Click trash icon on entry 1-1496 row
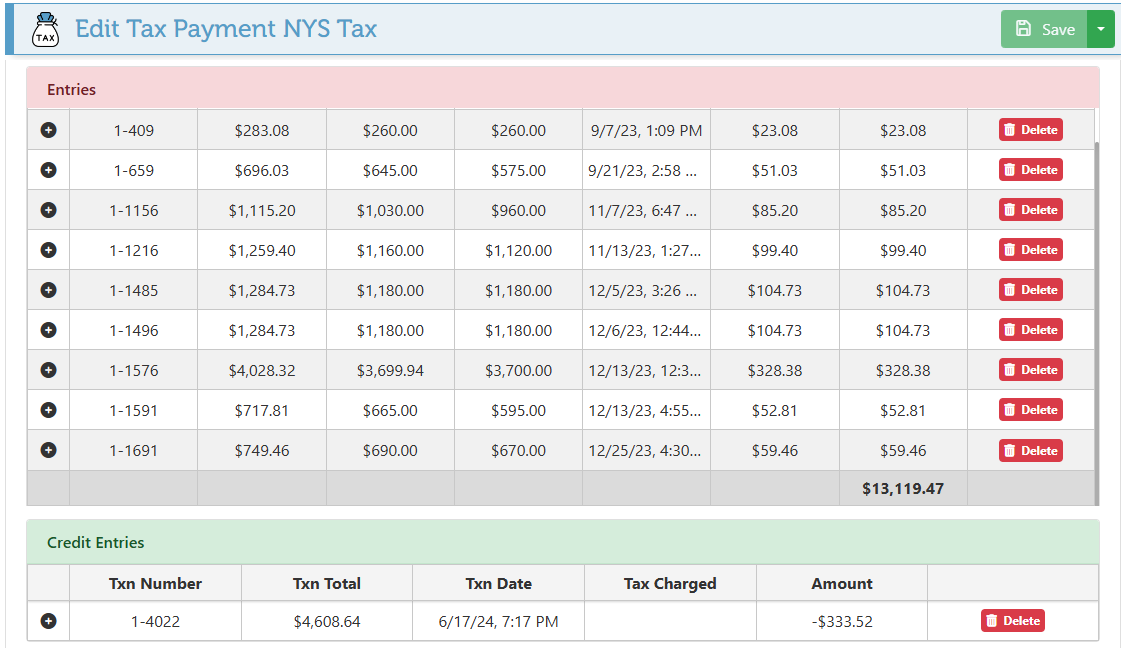Viewport: 1121px width, 648px height. click(x=1010, y=330)
